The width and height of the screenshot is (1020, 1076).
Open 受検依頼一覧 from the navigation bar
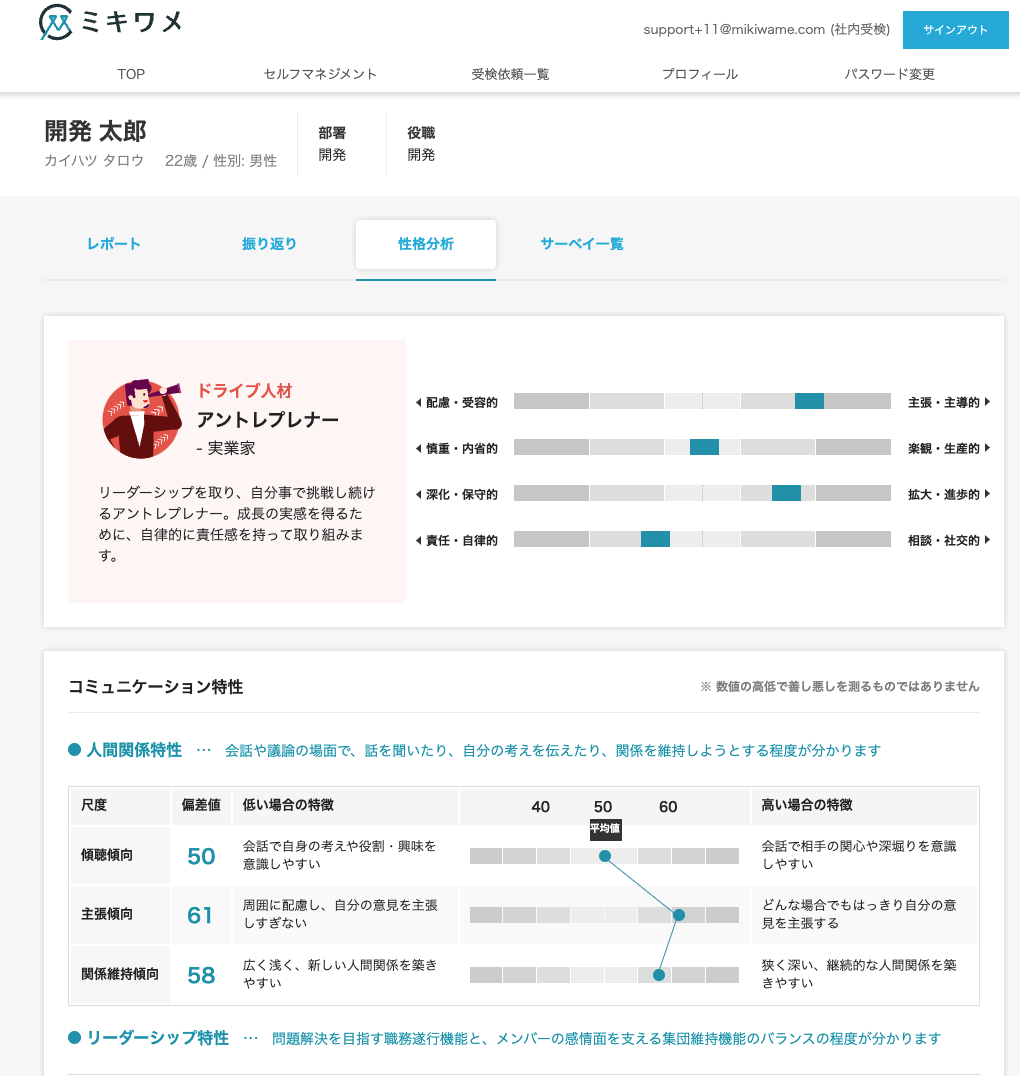[510, 74]
